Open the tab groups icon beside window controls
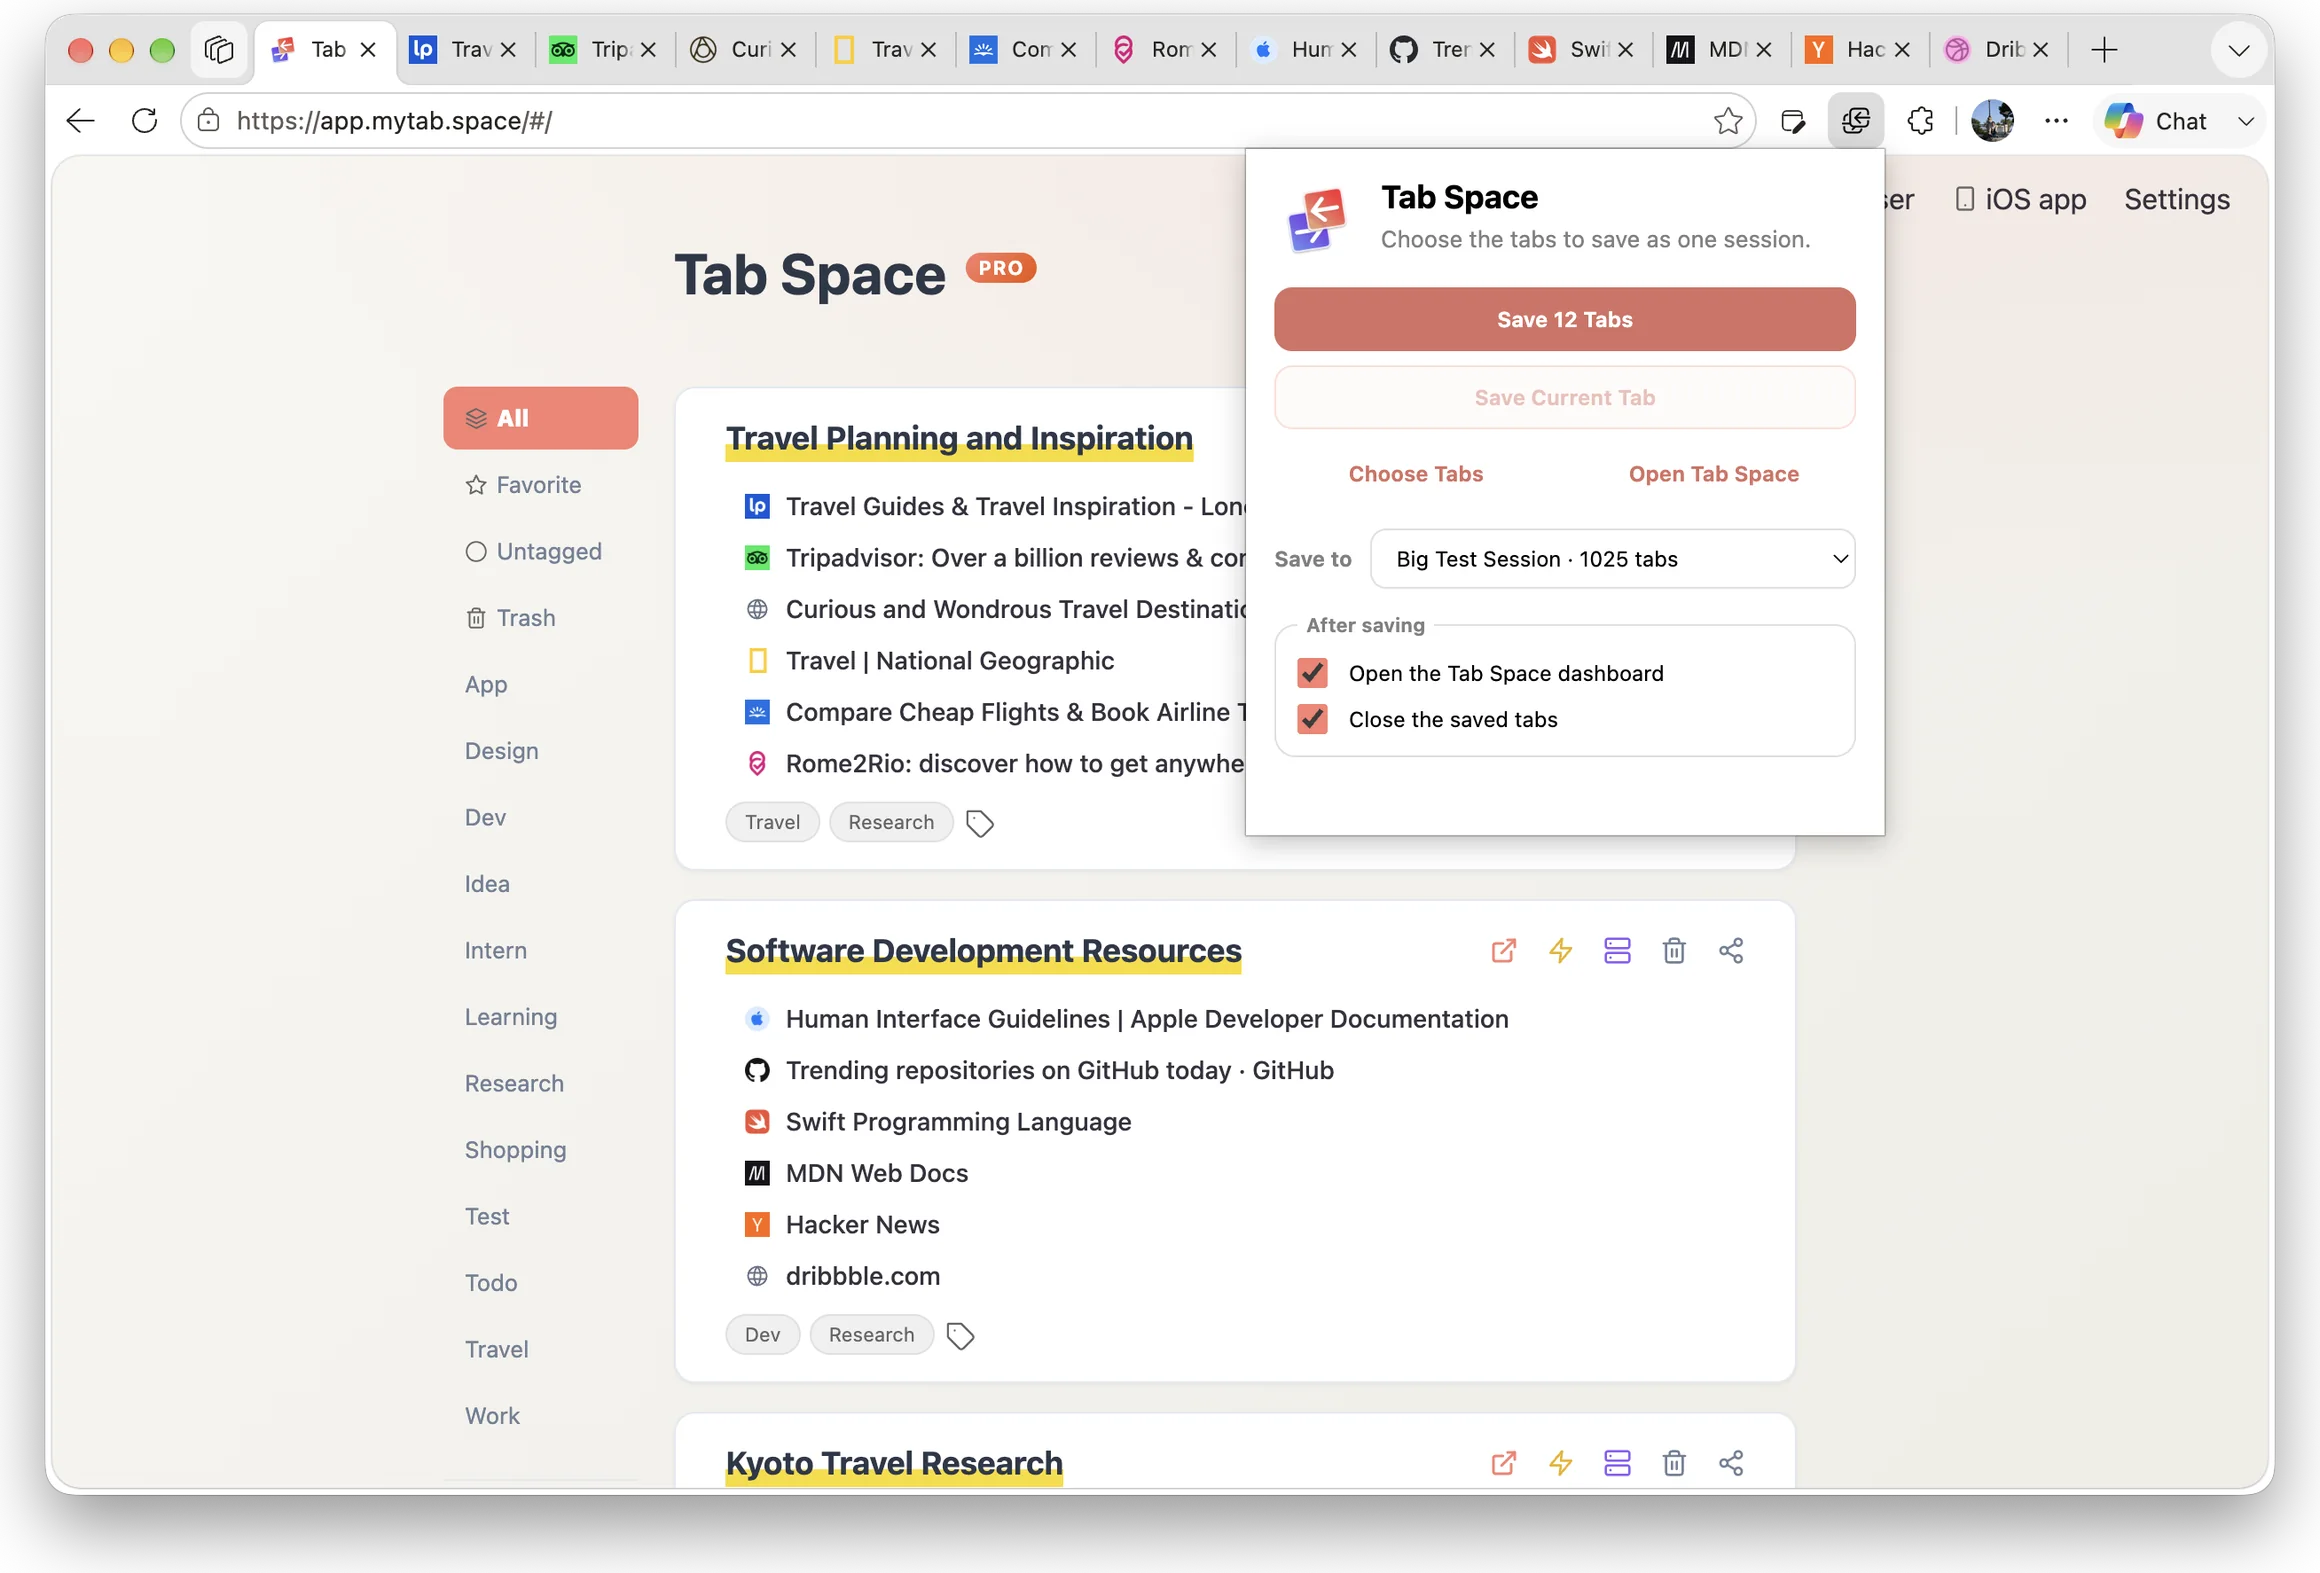The height and width of the screenshot is (1573, 2320). pyautogui.click(x=218, y=50)
